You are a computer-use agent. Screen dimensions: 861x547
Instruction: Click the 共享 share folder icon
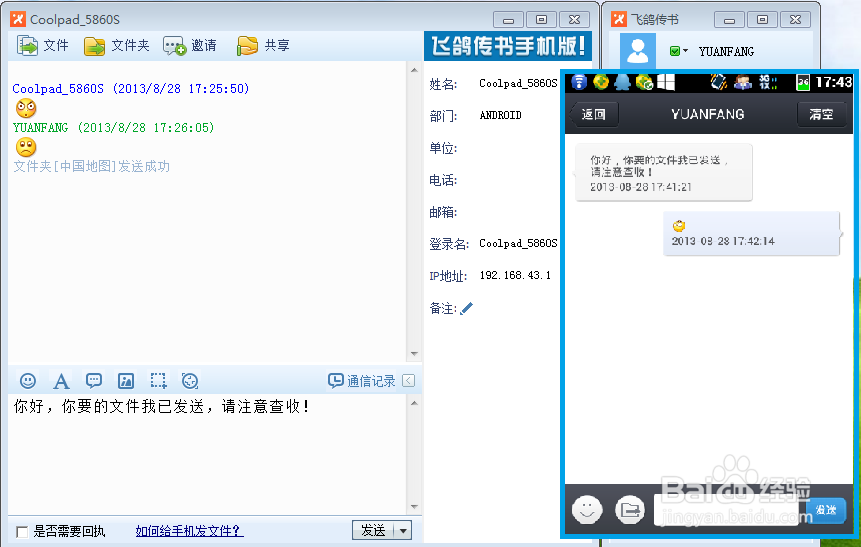pos(248,46)
